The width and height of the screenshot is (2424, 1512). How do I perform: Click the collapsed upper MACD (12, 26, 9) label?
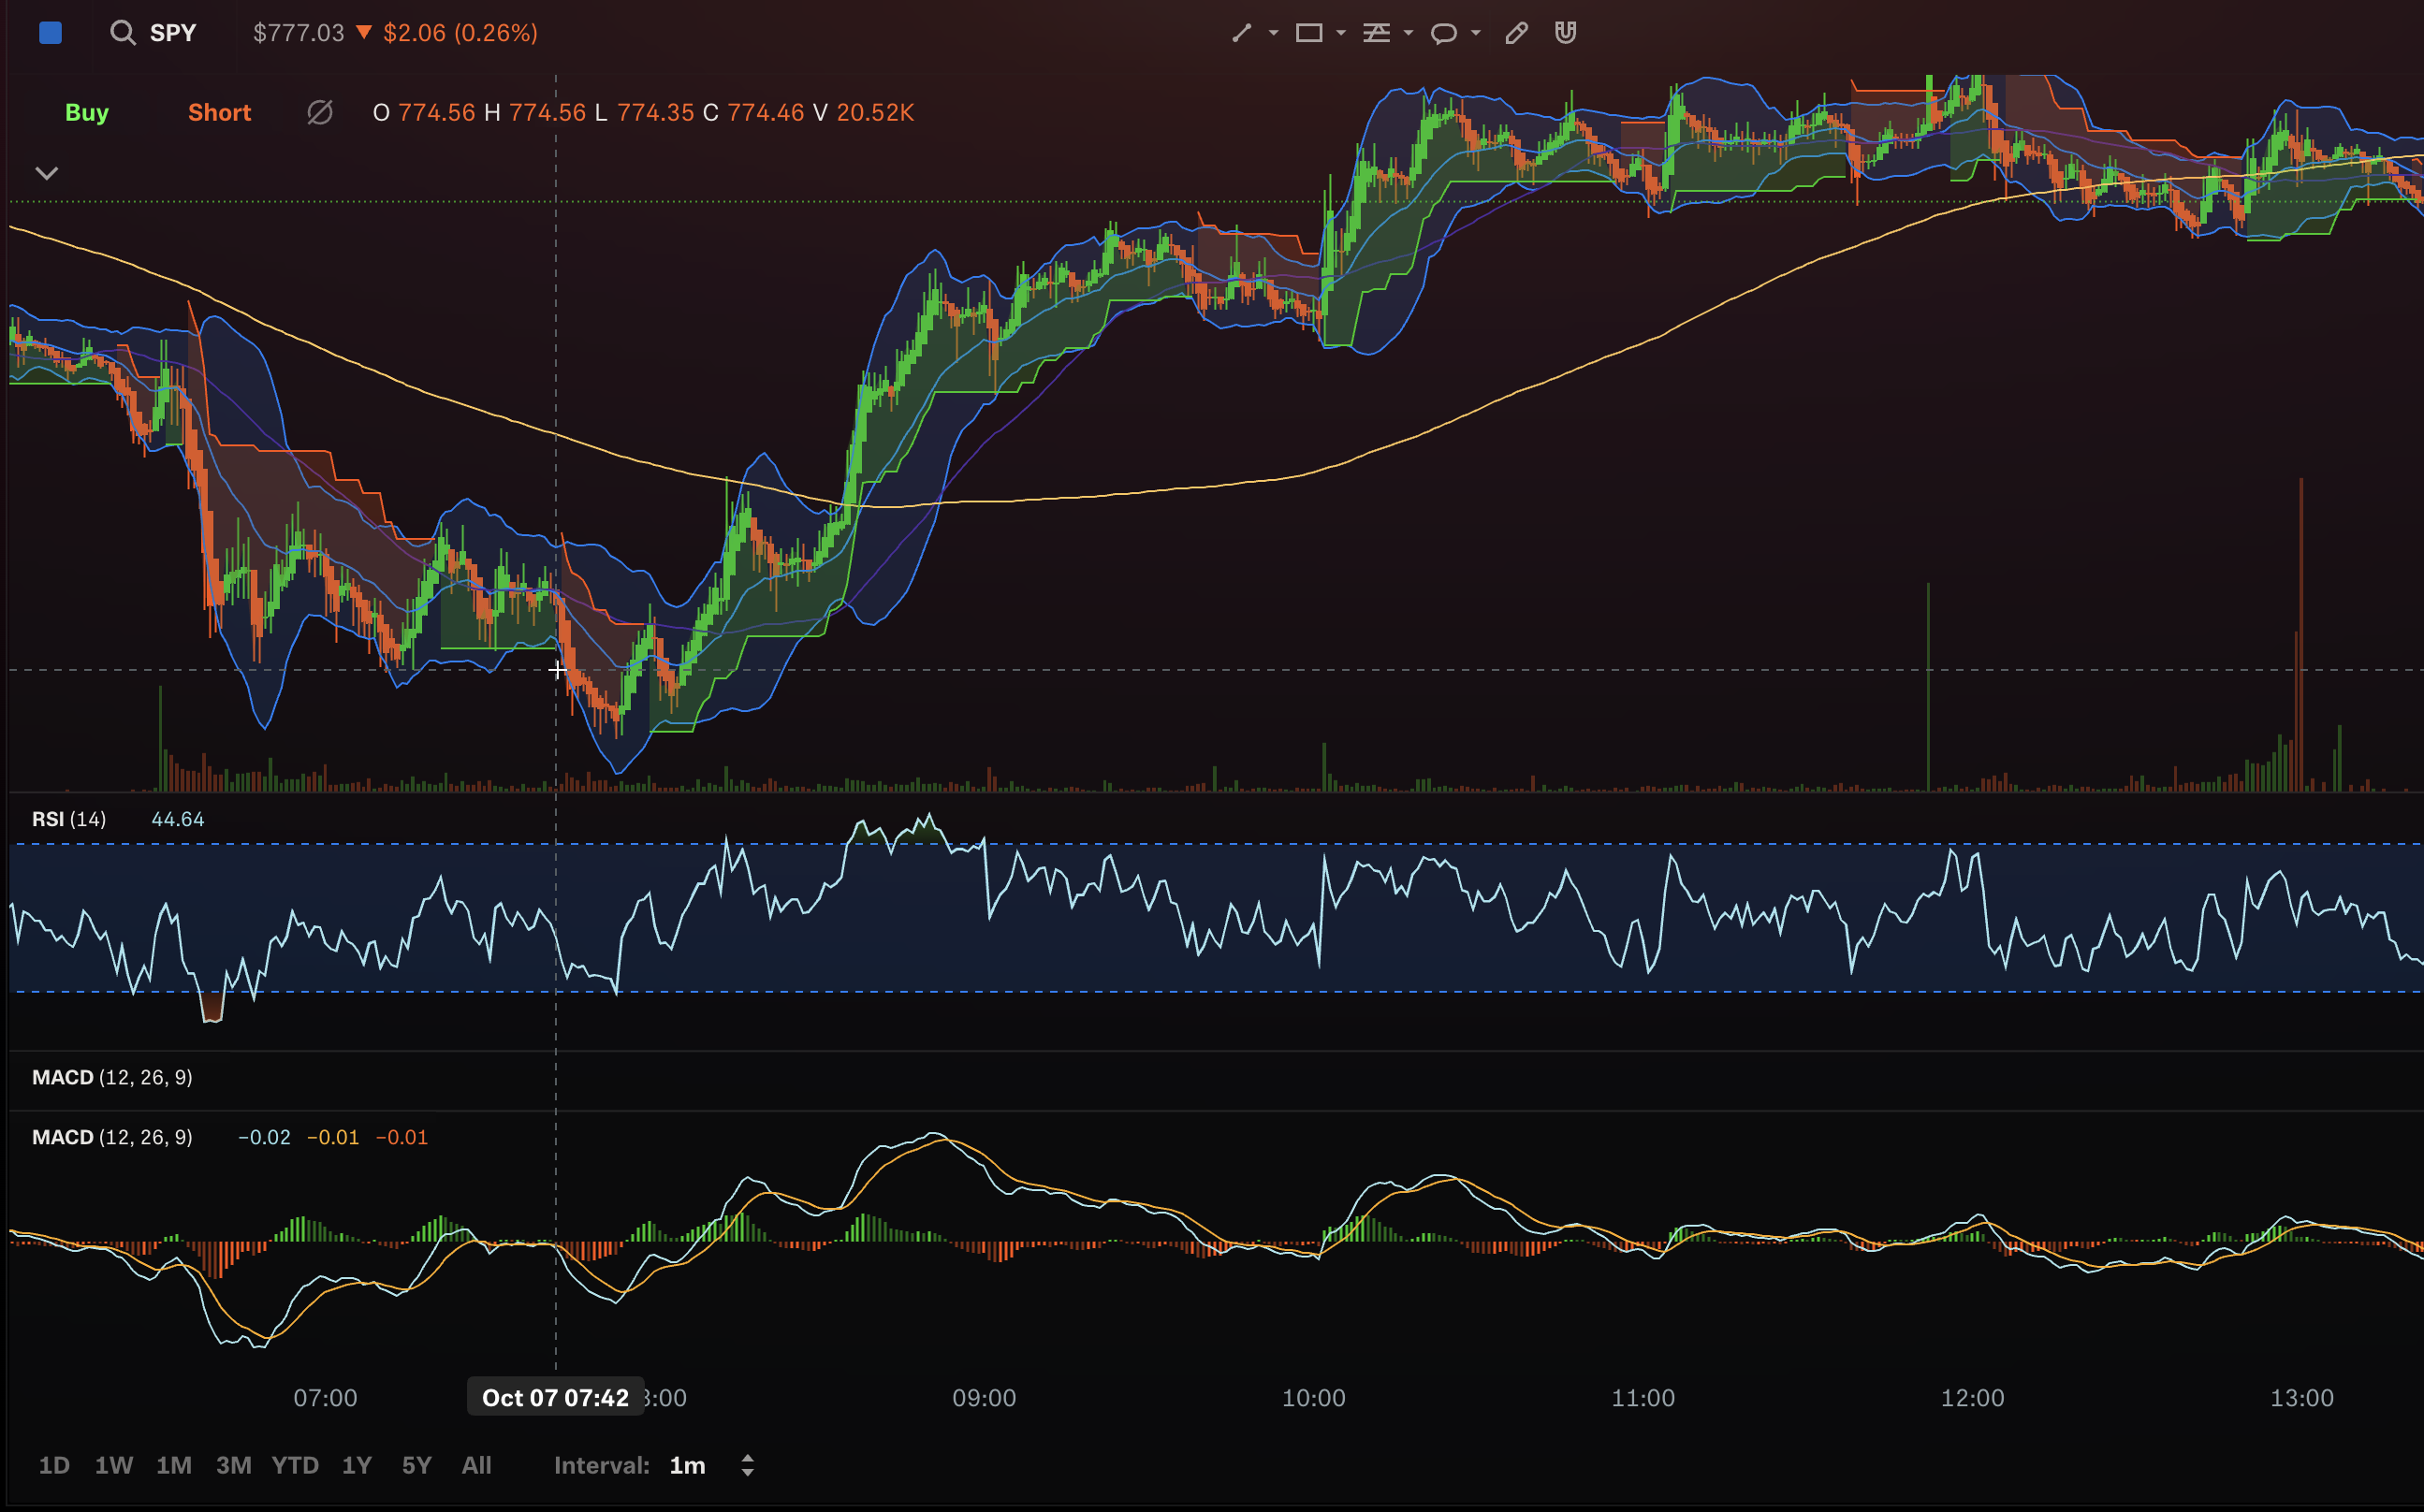(x=112, y=1077)
